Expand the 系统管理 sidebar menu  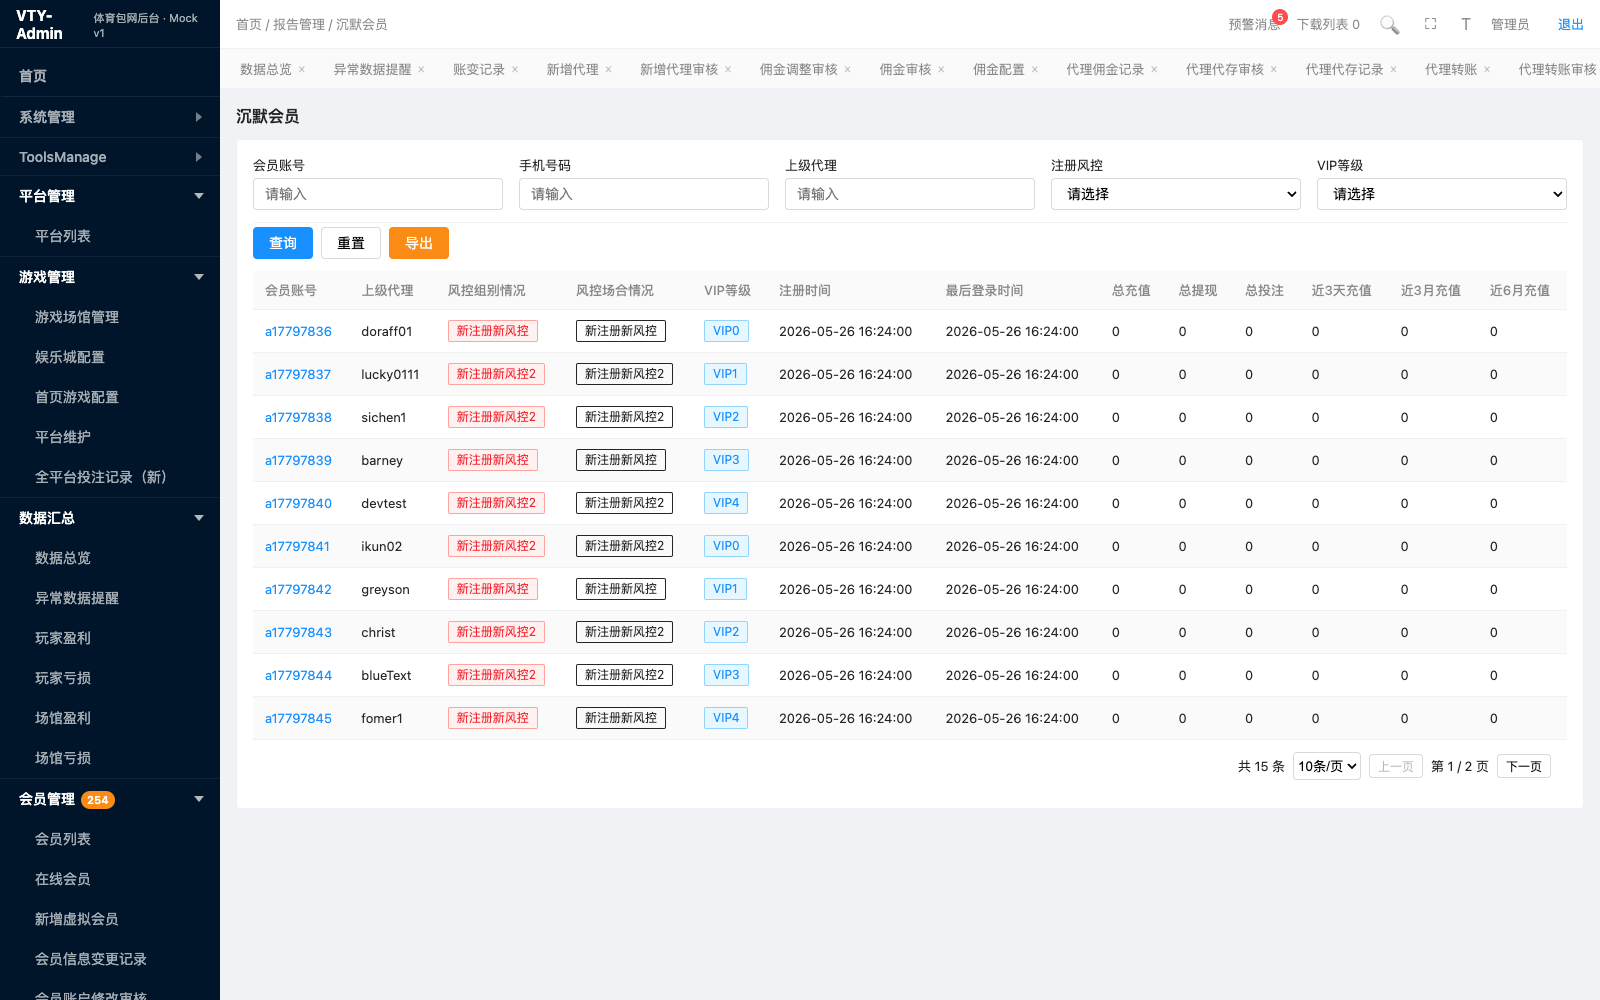click(x=110, y=117)
